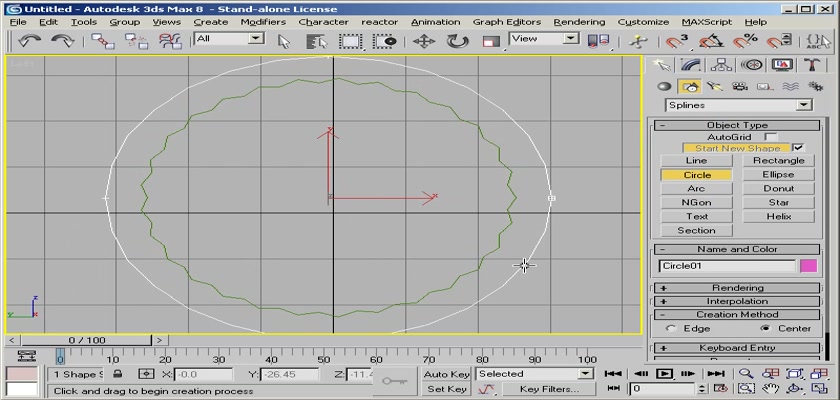Switch to the Lights creation category

coord(715,87)
